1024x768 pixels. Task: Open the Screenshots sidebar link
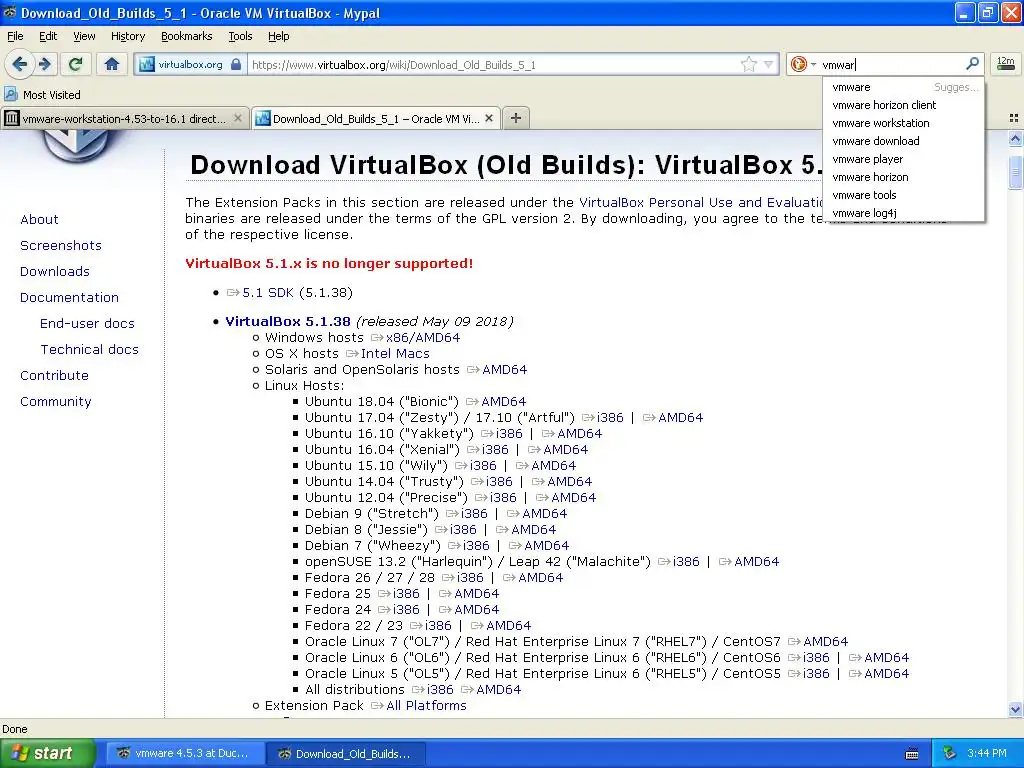coord(61,246)
